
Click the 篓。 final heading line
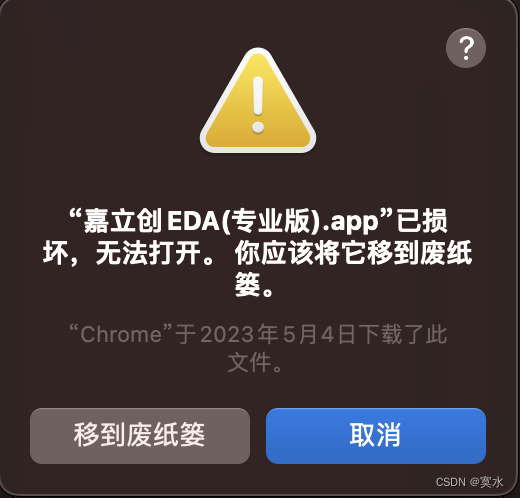point(255,285)
